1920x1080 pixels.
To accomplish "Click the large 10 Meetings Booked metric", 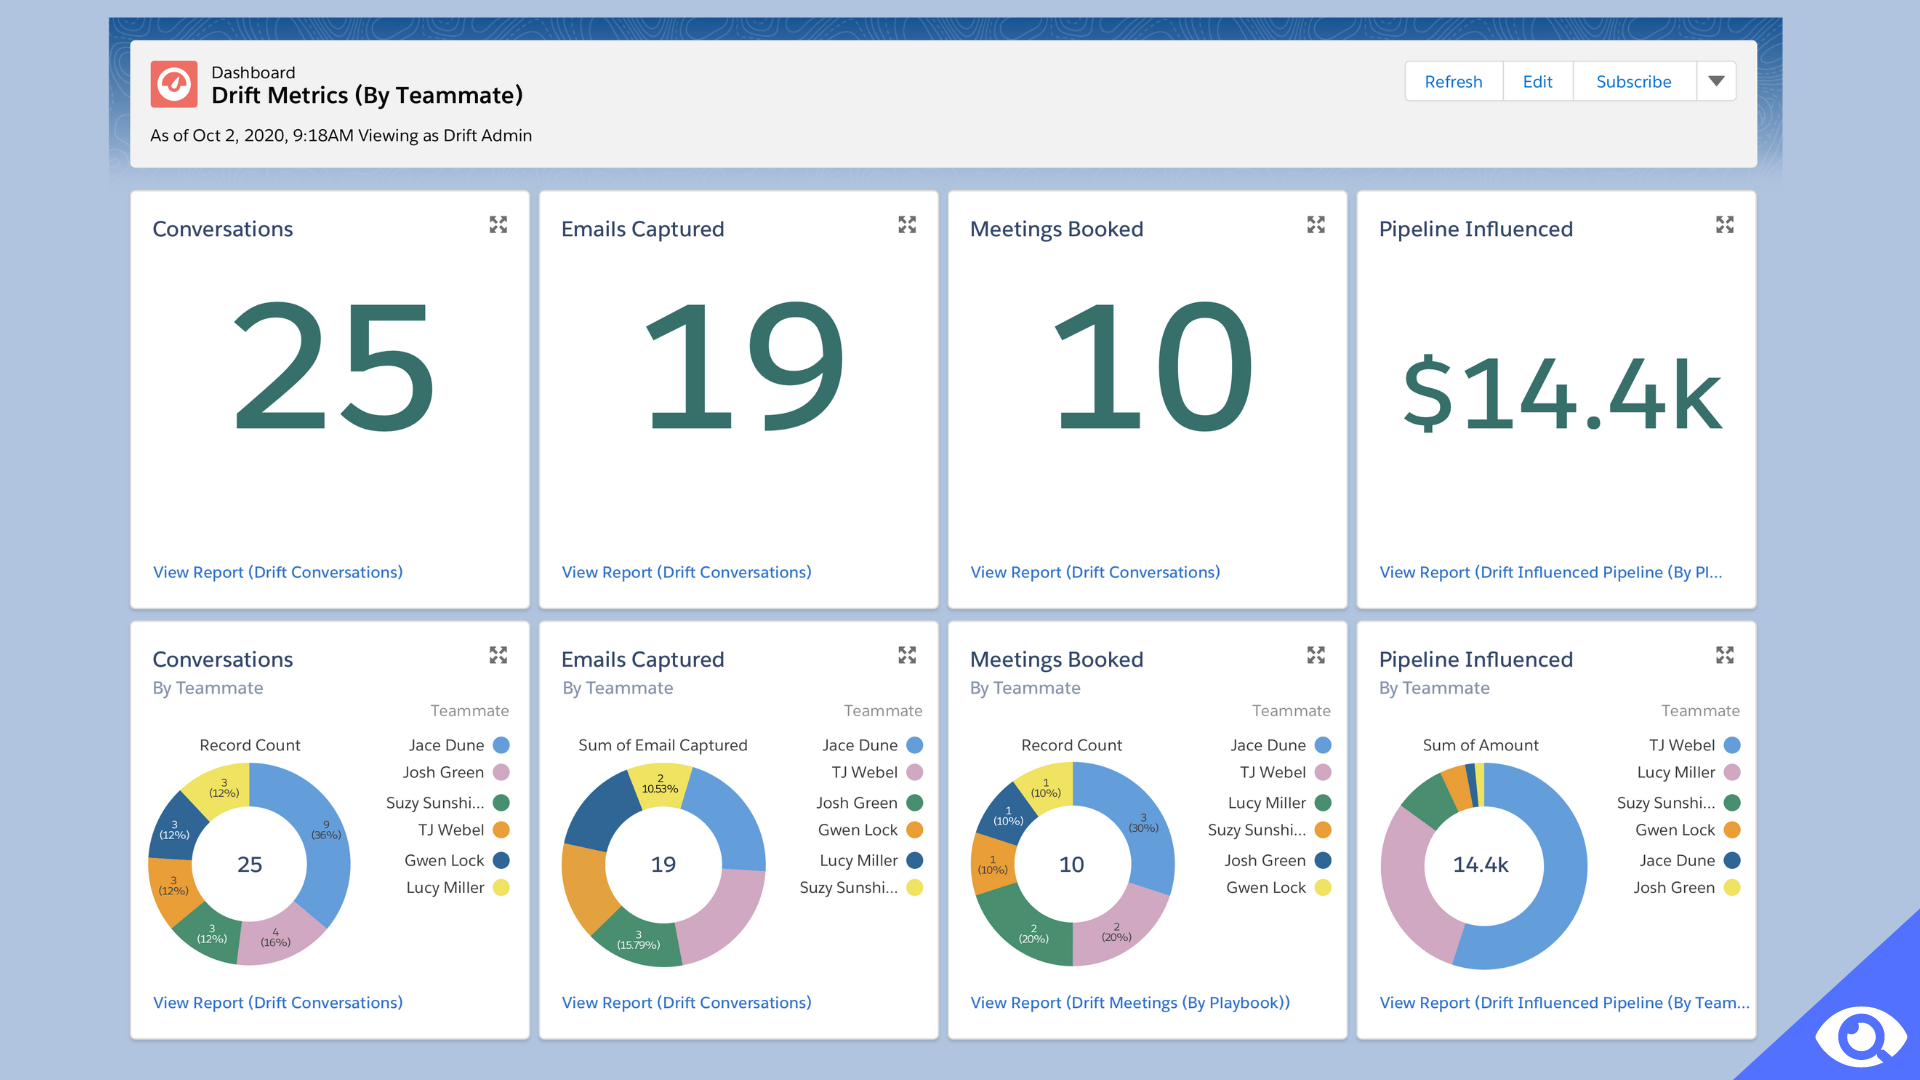I will 1153,366.
